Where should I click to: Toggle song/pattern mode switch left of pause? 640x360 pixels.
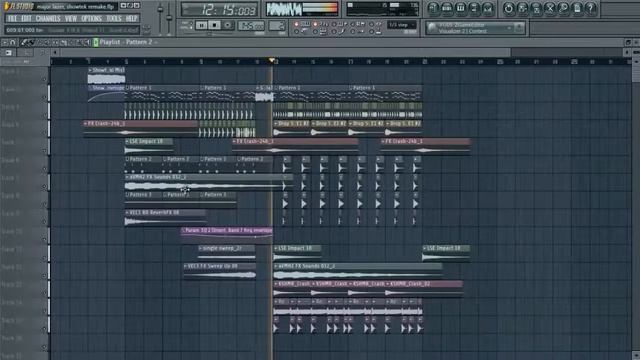(x=186, y=25)
